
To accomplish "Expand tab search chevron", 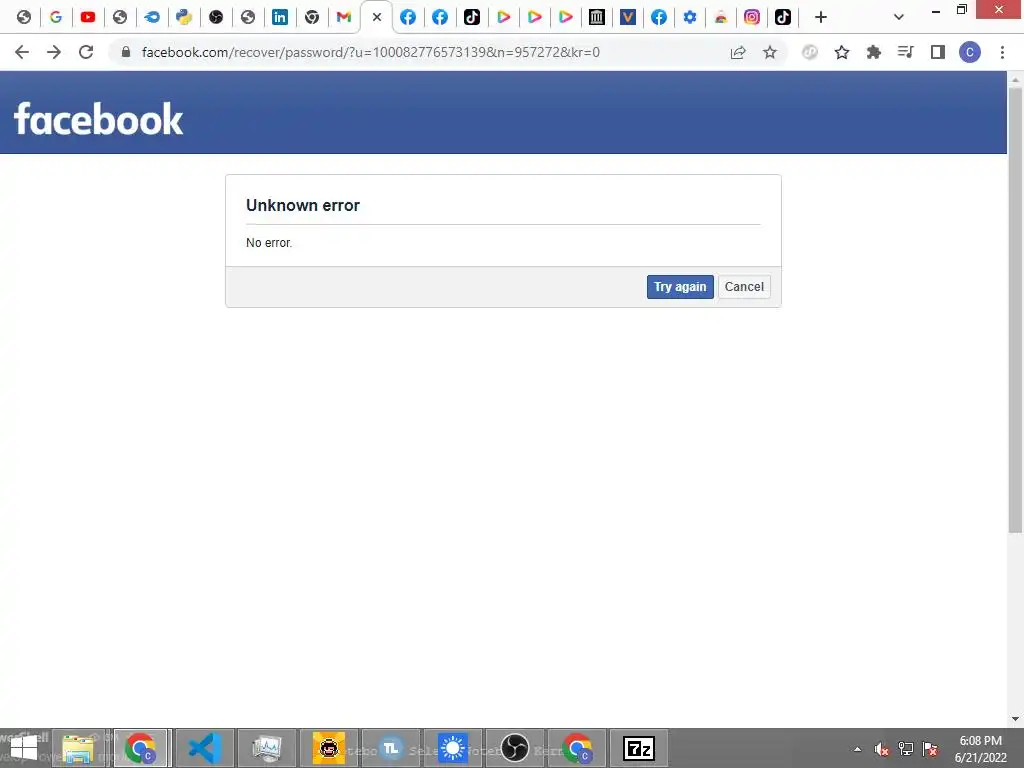I will click(899, 17).
